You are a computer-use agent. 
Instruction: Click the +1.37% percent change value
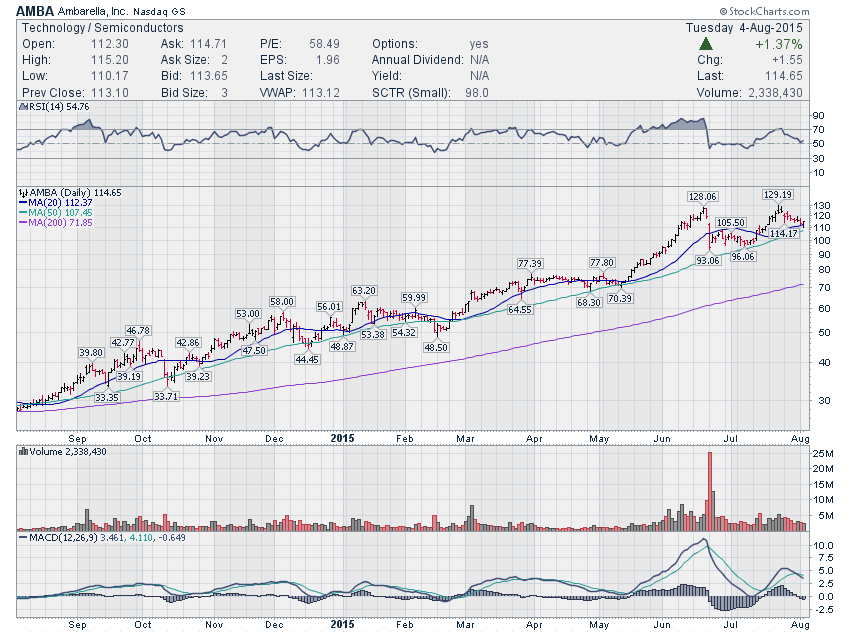[x=778, y=44]
